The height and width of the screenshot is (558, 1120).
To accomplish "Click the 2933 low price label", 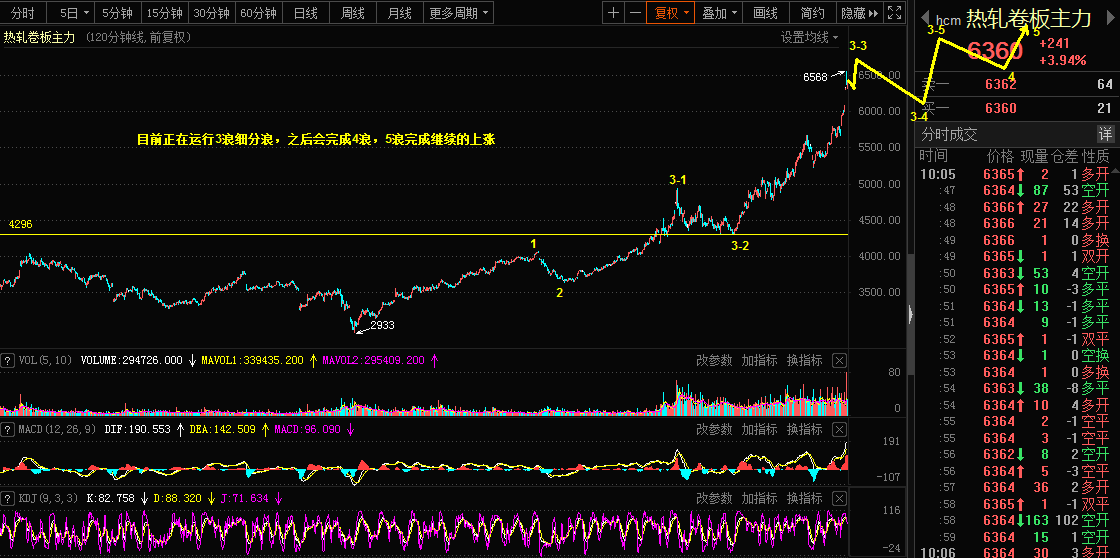I will [382, 325].
